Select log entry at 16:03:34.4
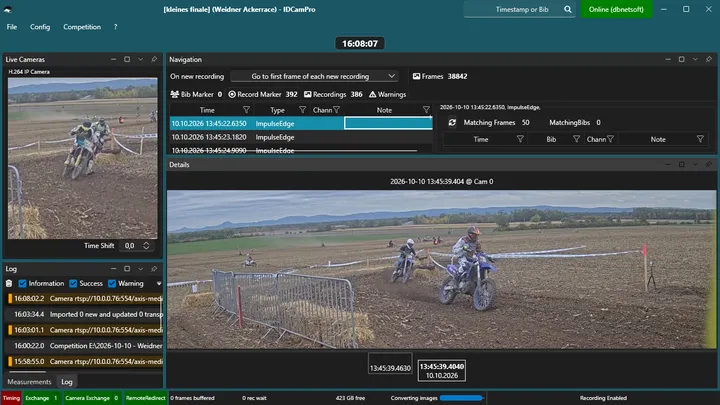Screen dimensions: 720x405 tap(85, 314)
